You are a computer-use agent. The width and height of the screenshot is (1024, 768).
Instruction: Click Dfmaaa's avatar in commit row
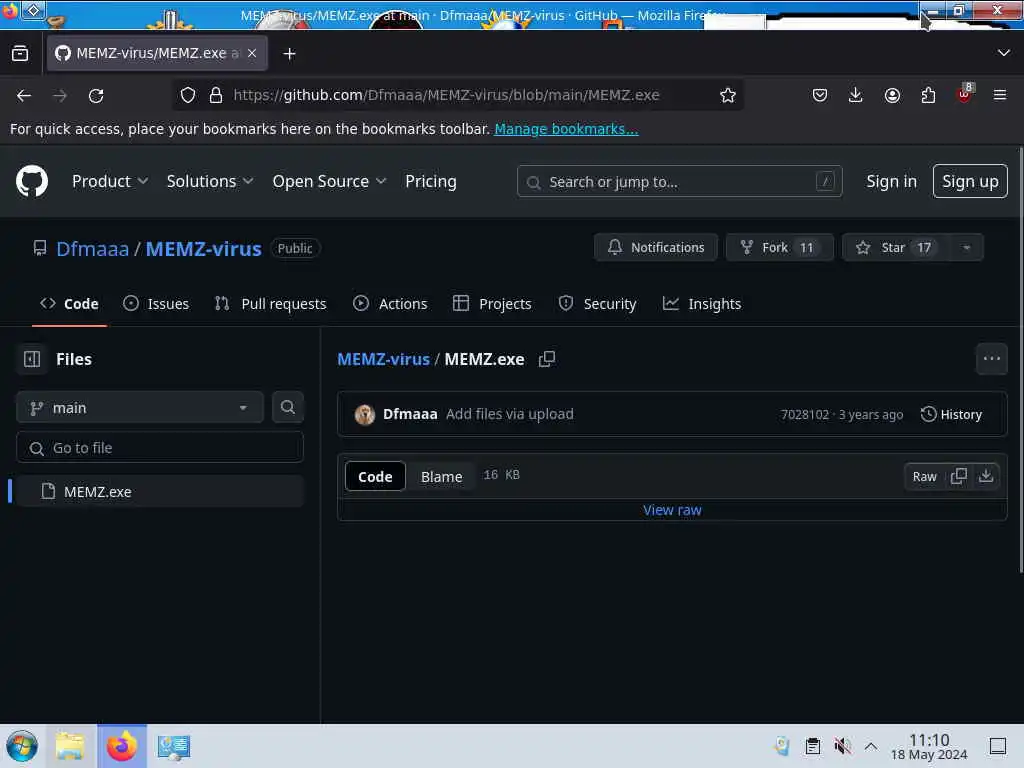(x=364, y=414)
